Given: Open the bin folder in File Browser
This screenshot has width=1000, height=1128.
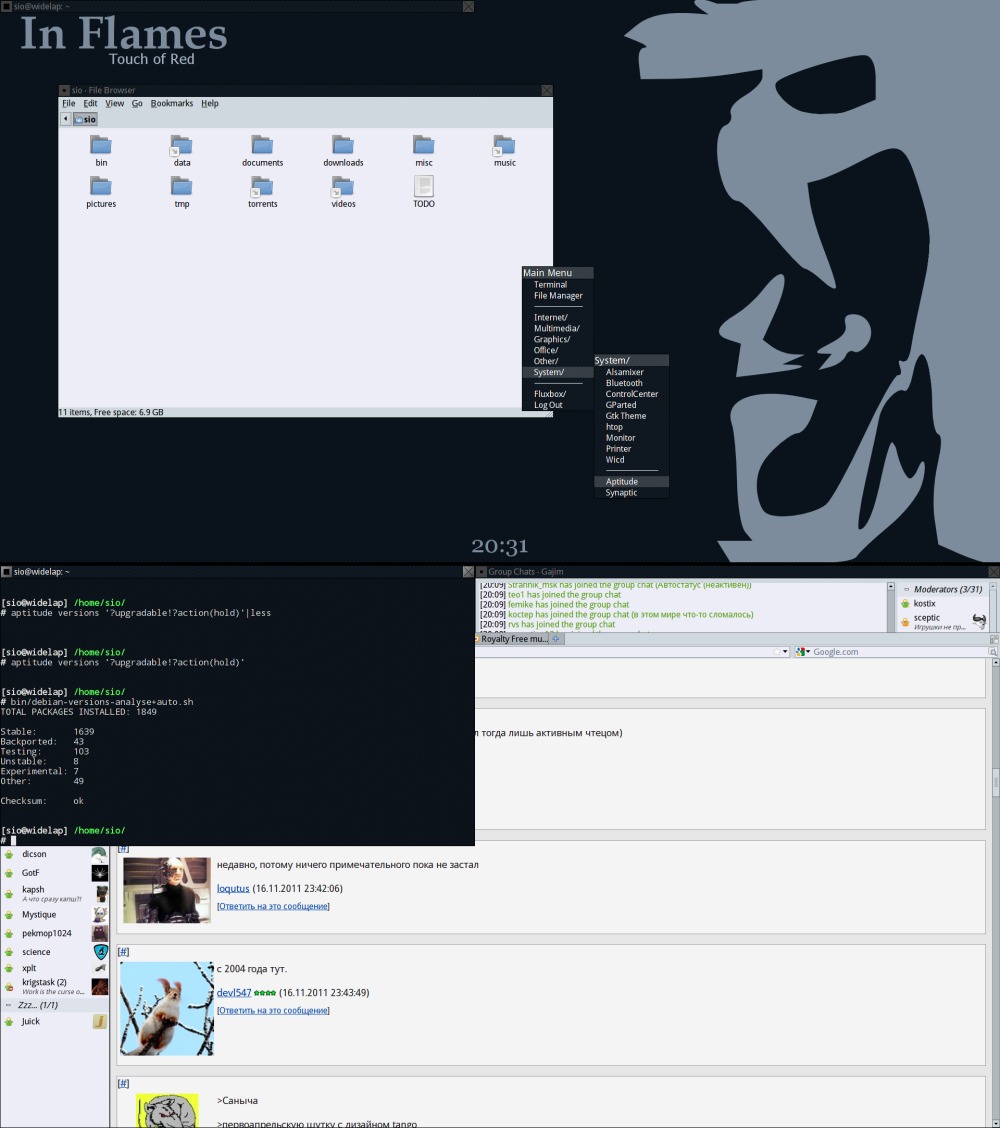Looking at the screenshot, I should [x=101, y=146].
